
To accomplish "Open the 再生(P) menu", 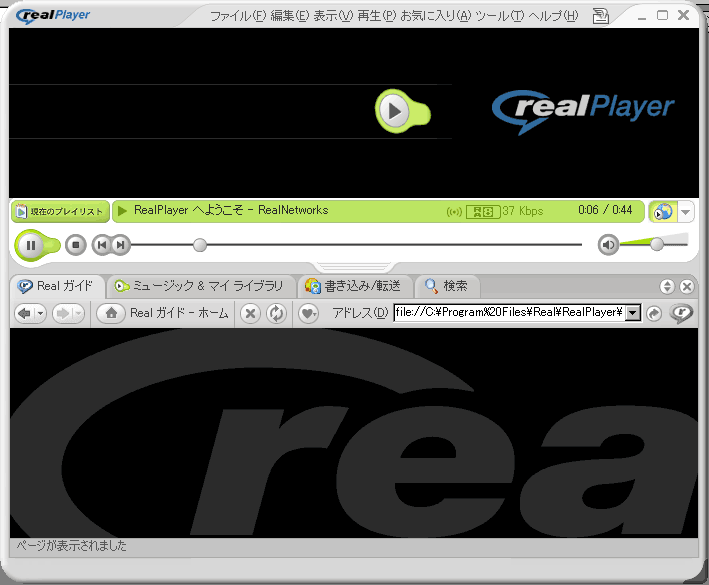I will 377,16.
